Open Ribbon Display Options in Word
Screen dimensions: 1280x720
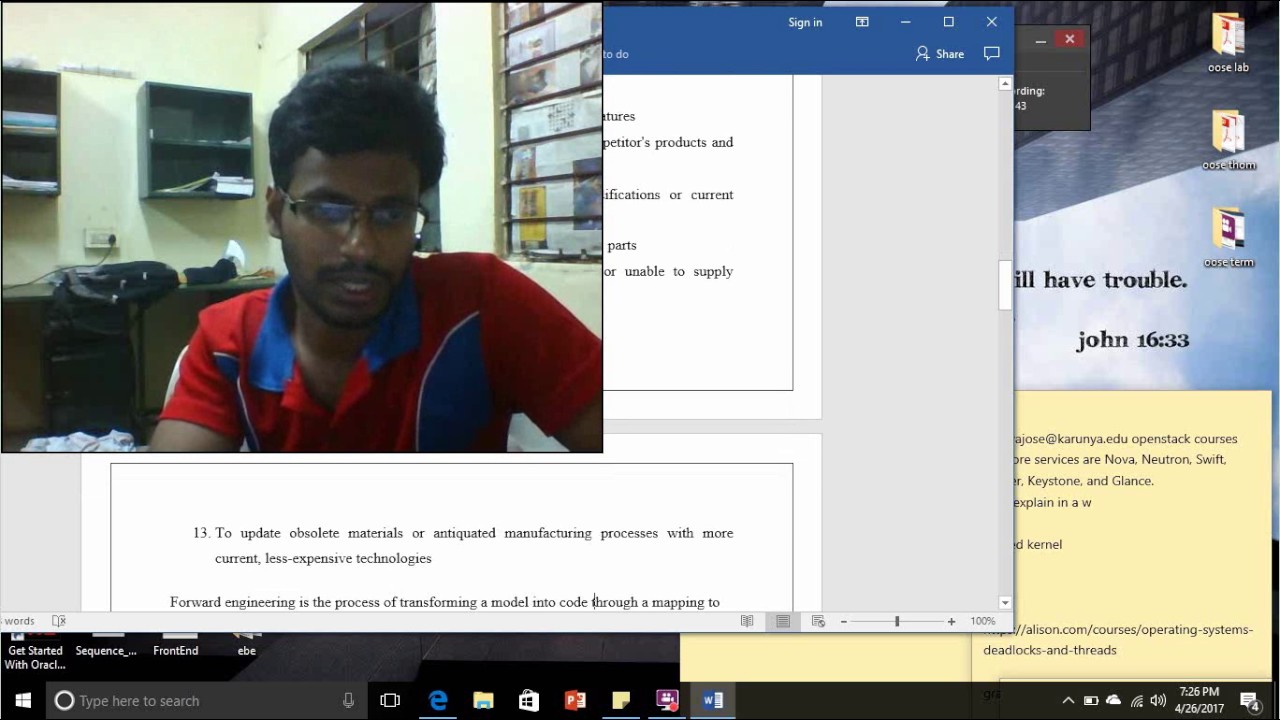tap(862, 22)
